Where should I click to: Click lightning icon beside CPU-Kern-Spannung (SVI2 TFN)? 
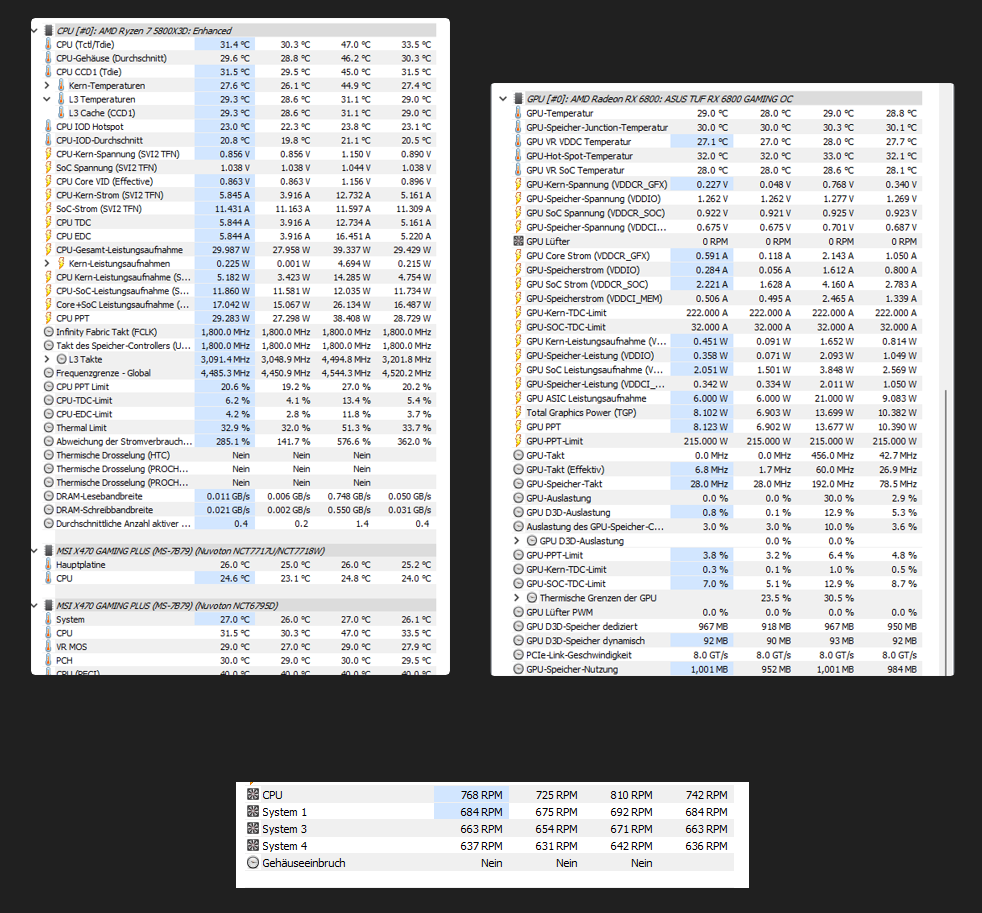tap(48, 154)
